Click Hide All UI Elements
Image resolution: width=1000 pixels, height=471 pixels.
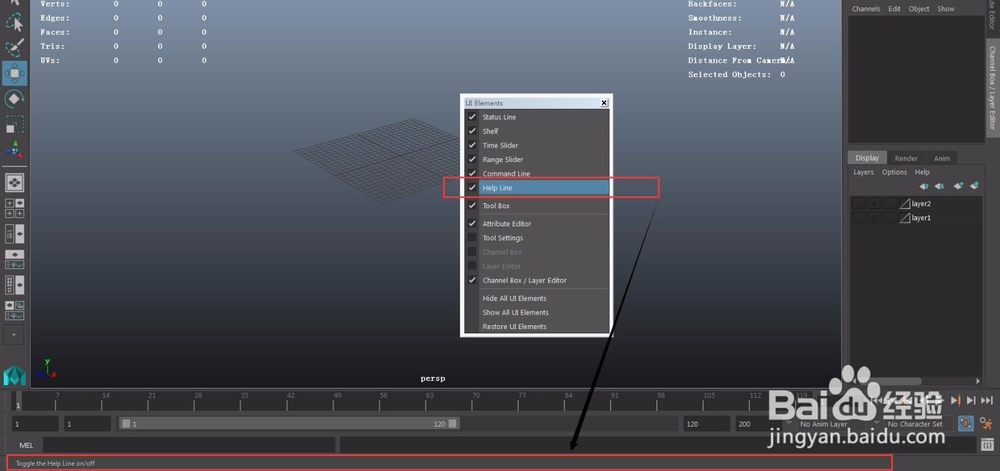click(514, 298)
